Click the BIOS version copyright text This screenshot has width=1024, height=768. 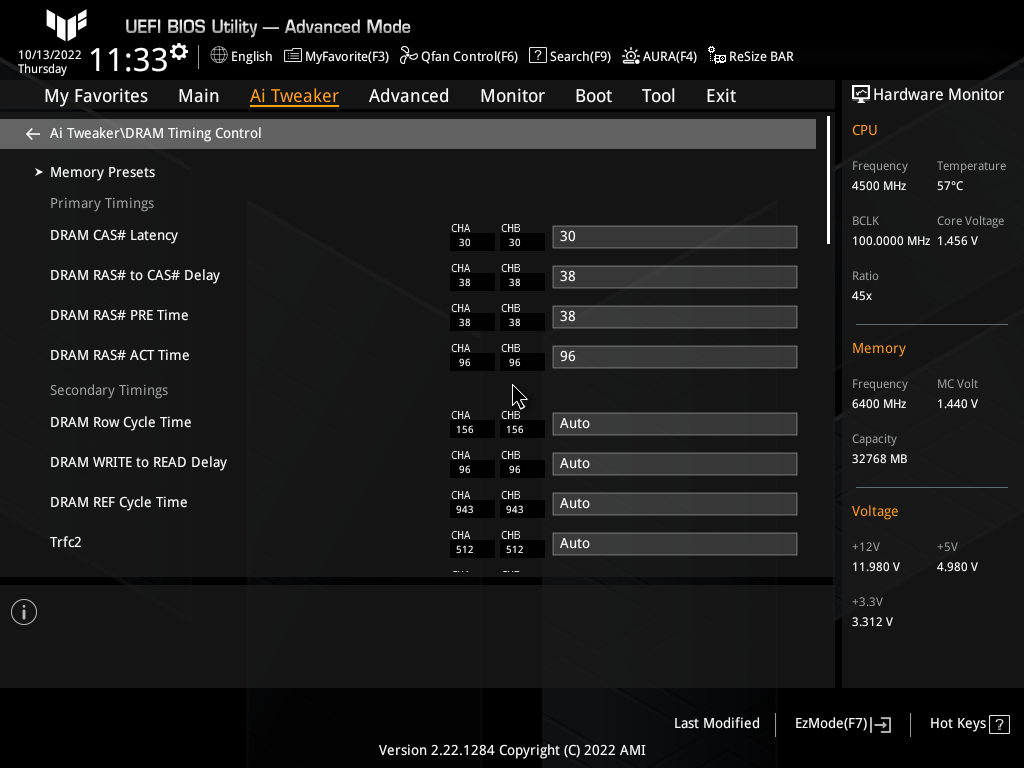[x=512, y=750]
